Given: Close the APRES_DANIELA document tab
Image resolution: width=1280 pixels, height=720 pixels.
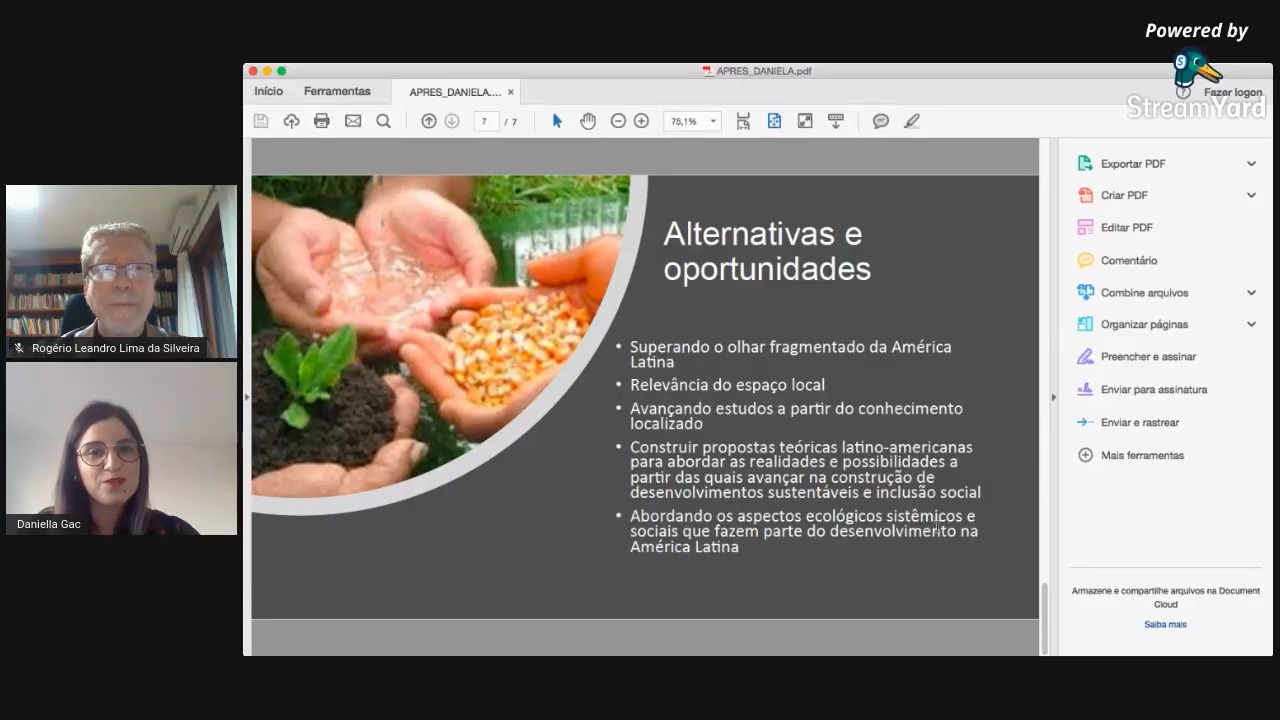Looking at the screenshot, I should [x=510, y=92].
